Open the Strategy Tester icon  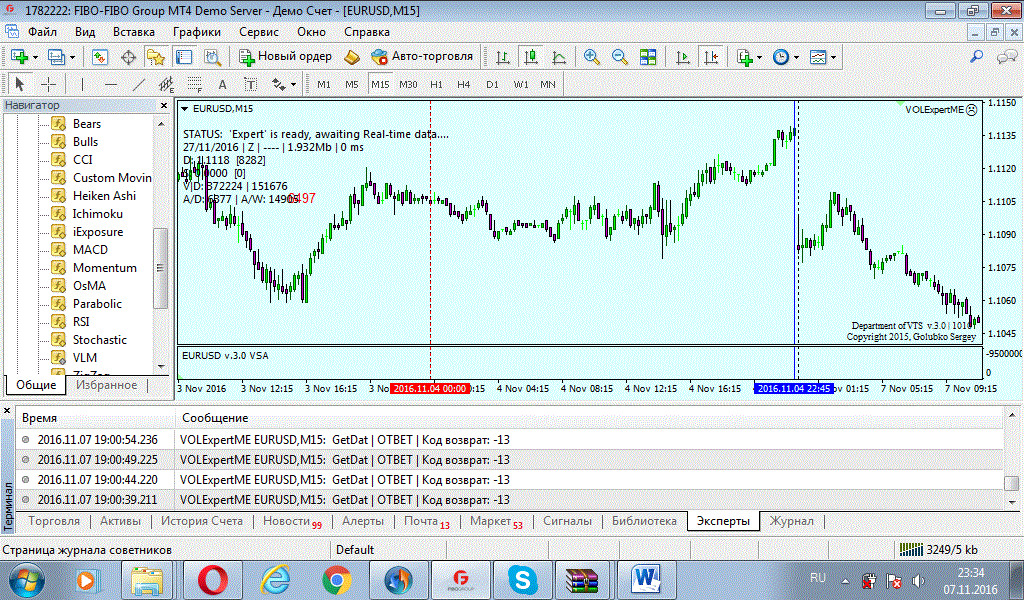[x=213, y=57]
